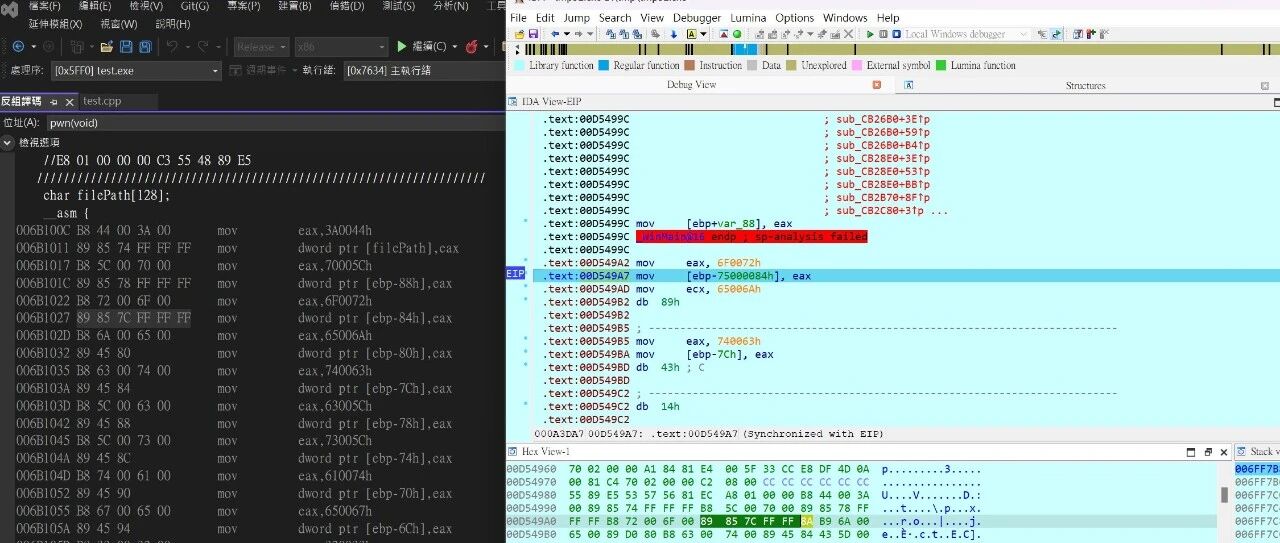This screenshot has width=1280, height=543.
Task: Open Visual Studio 檔案(F) menu
Action: tap(45, 6)
